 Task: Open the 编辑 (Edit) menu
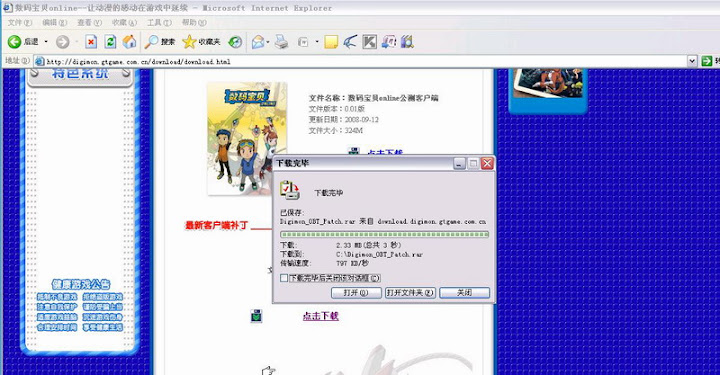coord(55,22)
